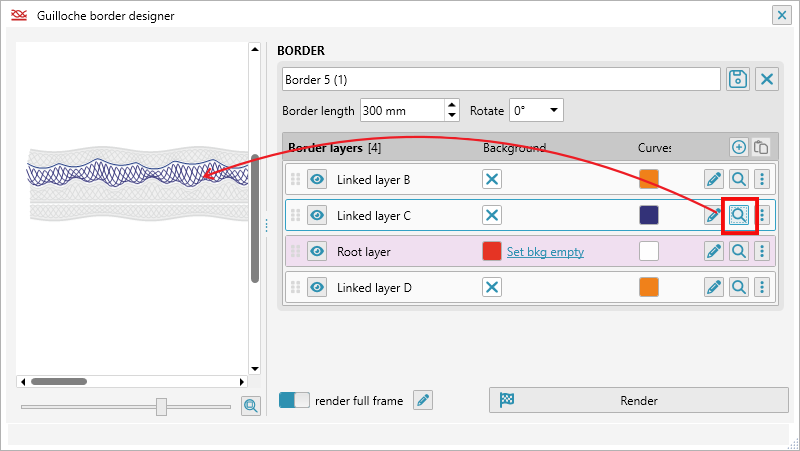The height and width of the screenshot is (451, 800).
Task: Click Border length input field
Action: [402, 110]
